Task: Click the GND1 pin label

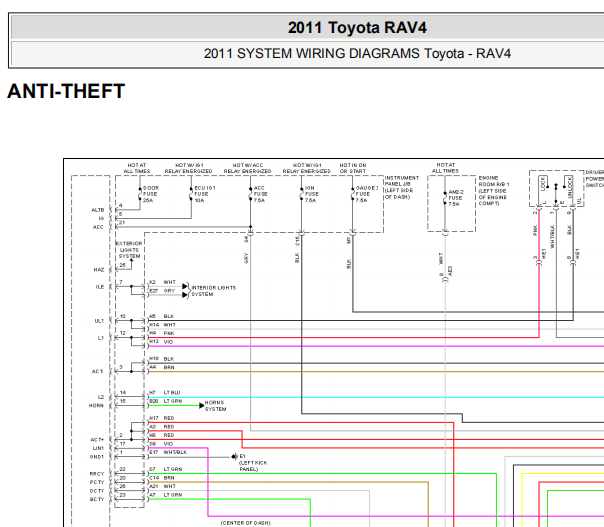Action: point(97,457)
